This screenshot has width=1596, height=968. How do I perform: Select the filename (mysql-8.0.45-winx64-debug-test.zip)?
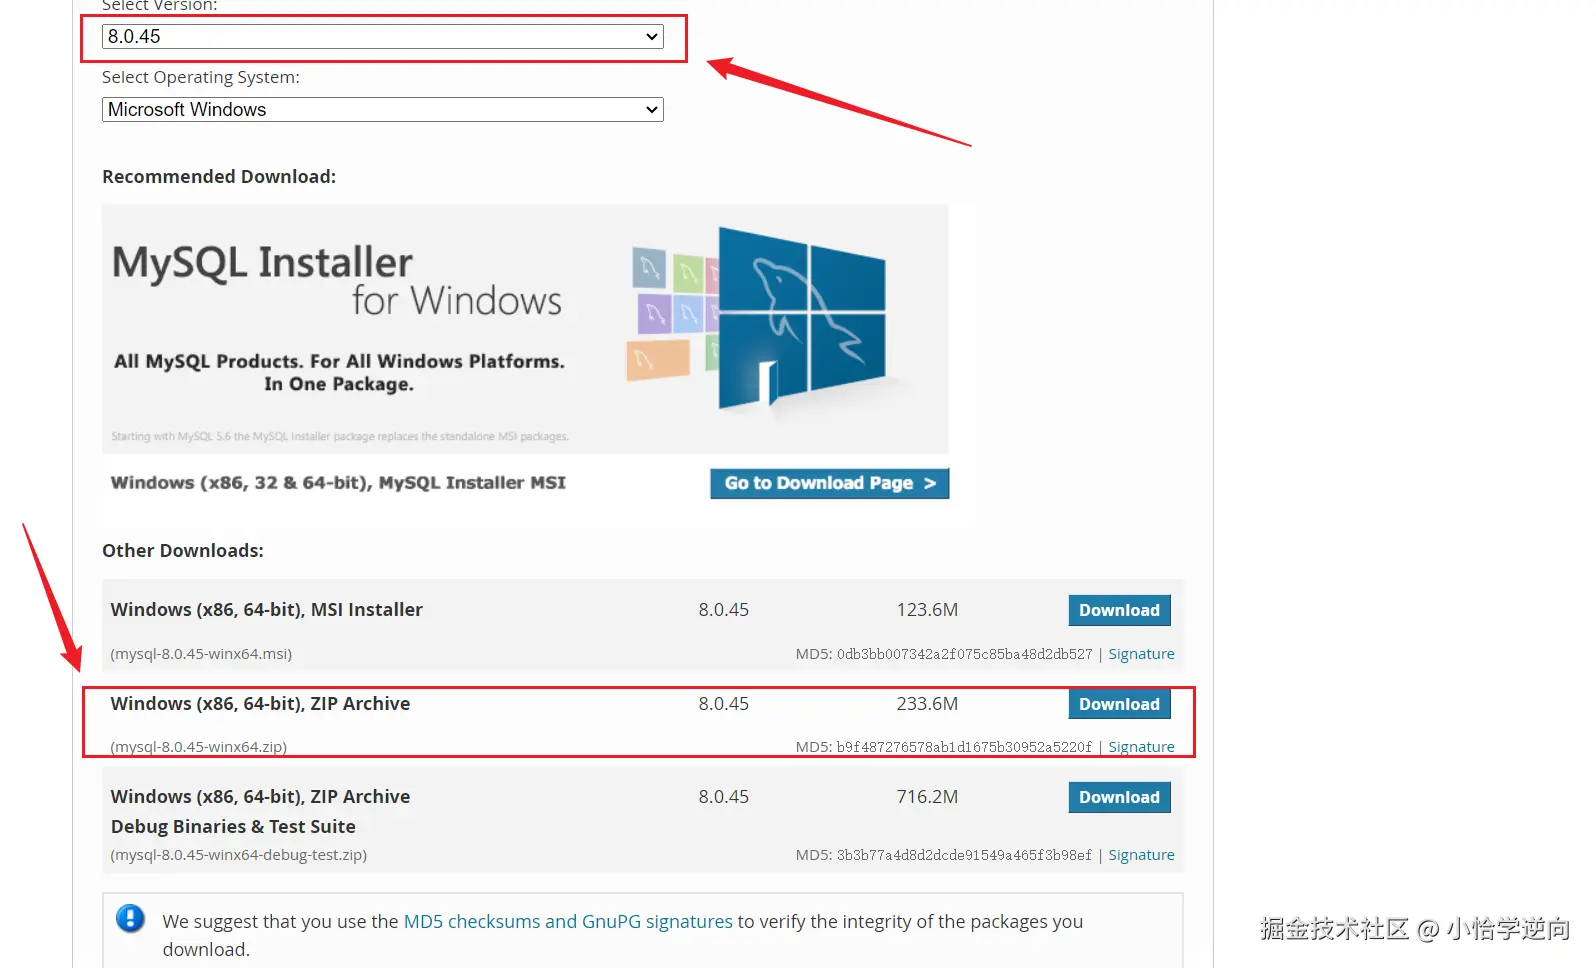click(238, 855)
